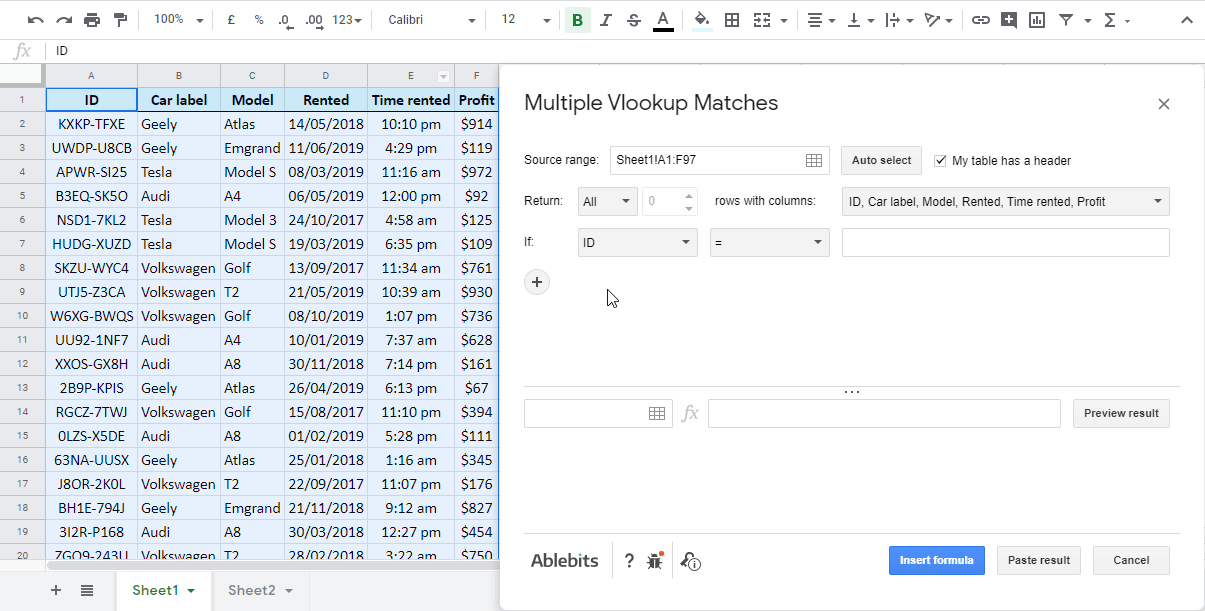Open the Borders tool
The height and width of the screenshot is (611, 1205).
(732, 18)
